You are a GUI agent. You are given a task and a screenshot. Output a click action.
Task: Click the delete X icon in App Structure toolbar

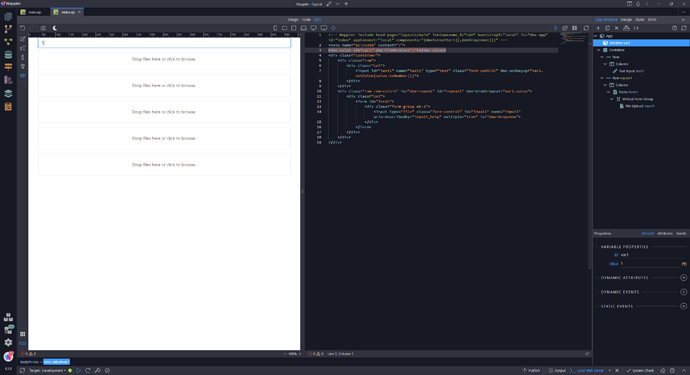point(617,28)
